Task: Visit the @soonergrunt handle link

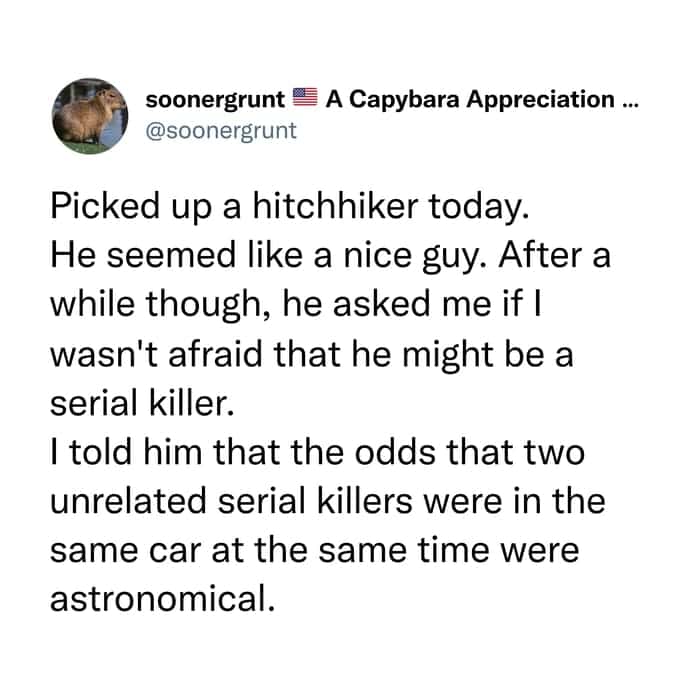Action: (221, 131)
